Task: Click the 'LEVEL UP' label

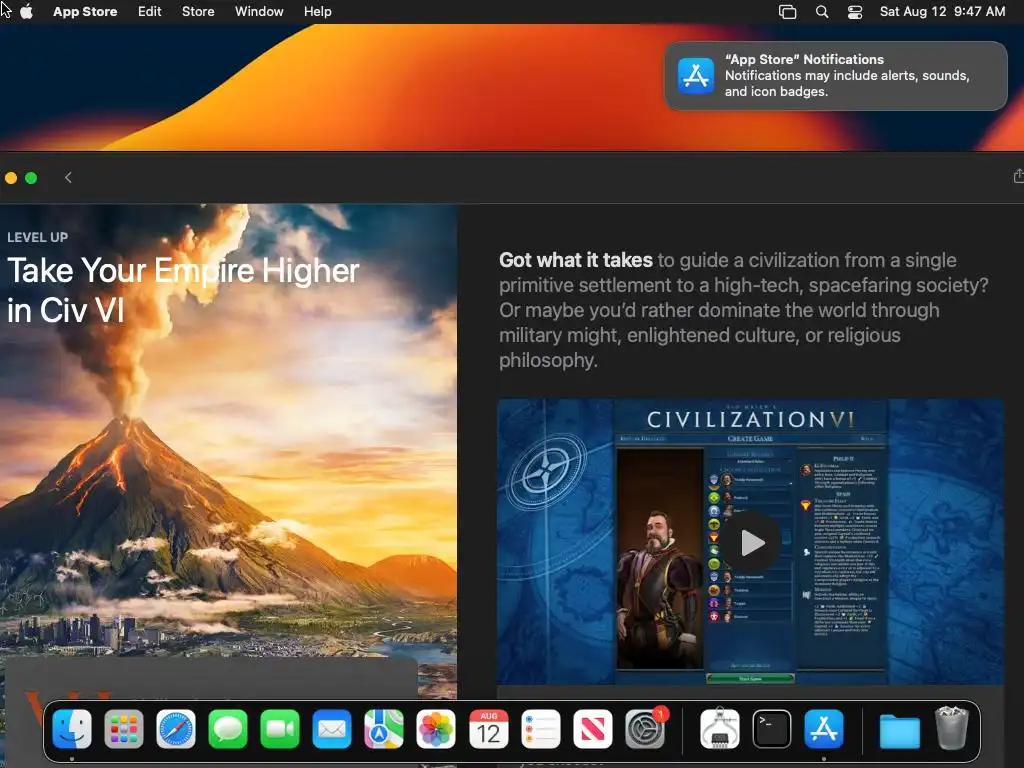Action: (37, 237)
